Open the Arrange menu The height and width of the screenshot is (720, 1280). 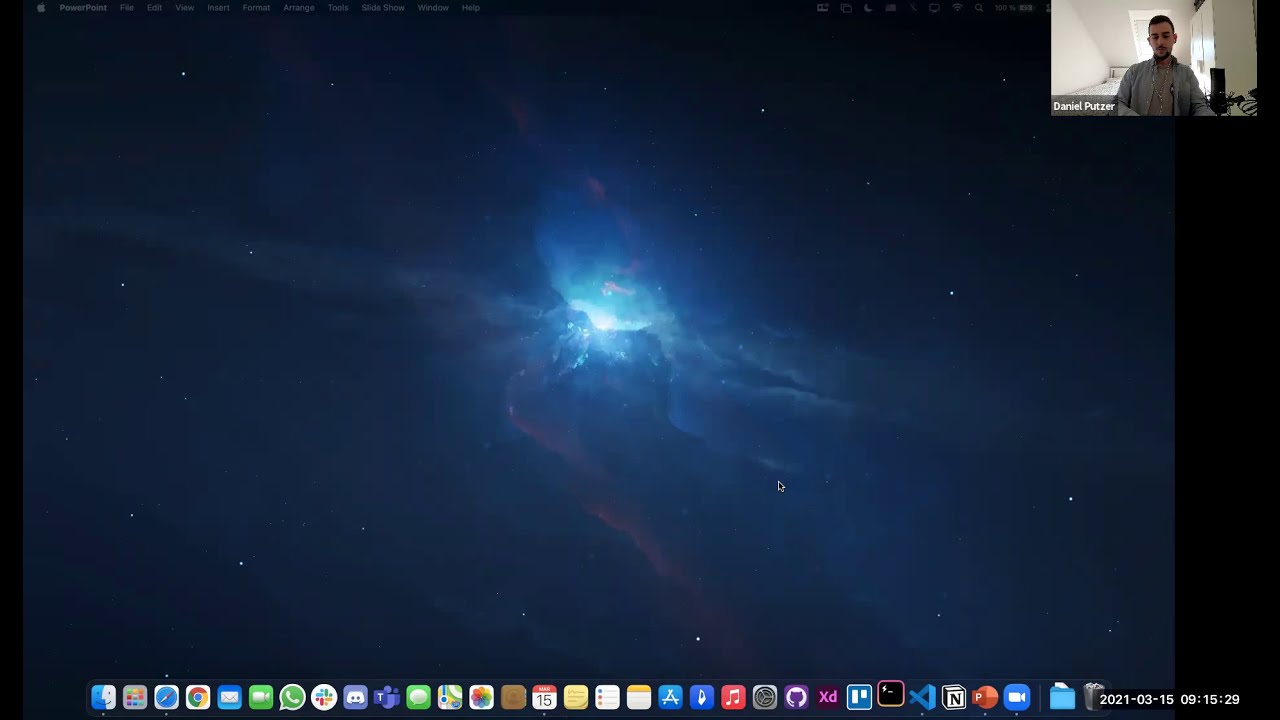[x=299, y=8]
